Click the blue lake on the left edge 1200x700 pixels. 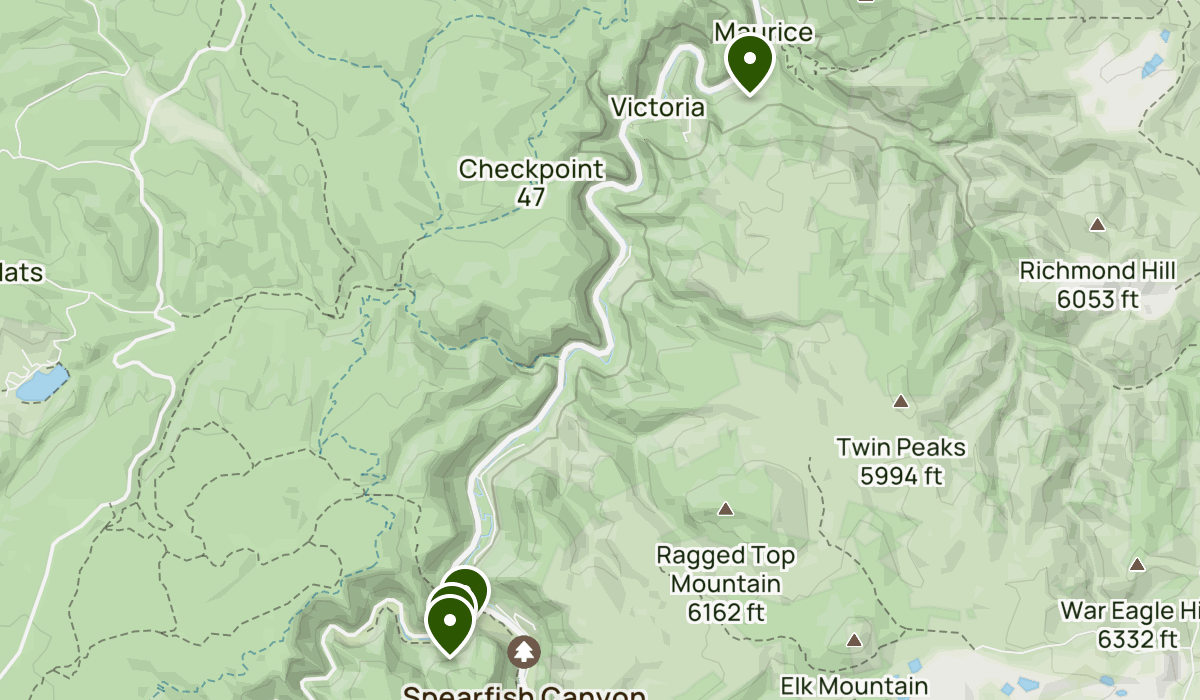[40, 381]
